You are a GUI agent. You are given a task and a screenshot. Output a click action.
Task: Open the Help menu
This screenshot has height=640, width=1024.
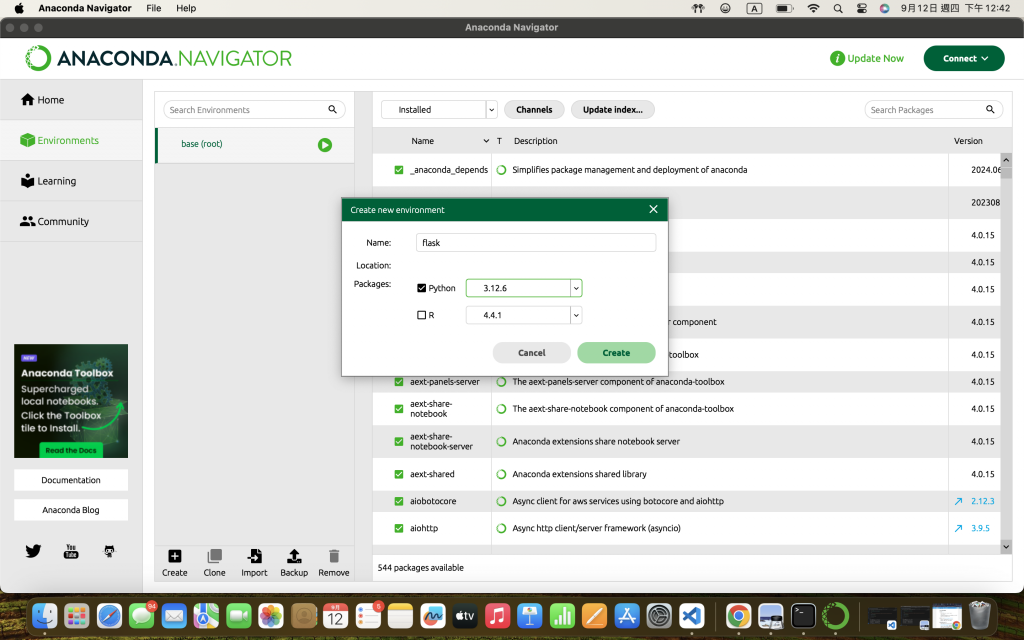pos(186,8)
